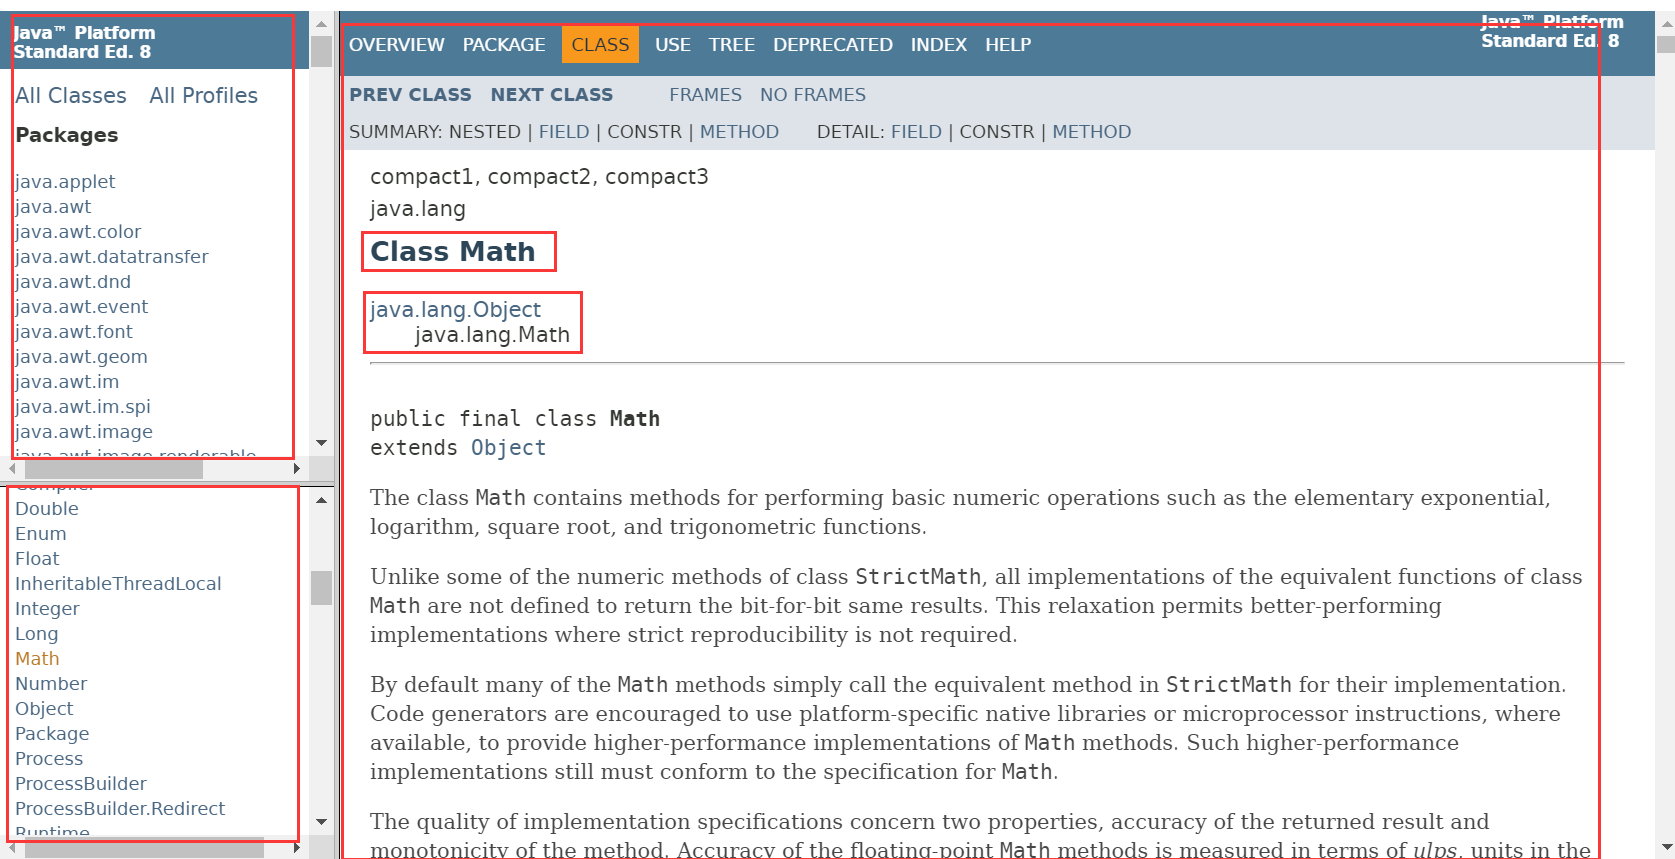Select the Math class entry

pyautogui.click(x=37, y=659)
